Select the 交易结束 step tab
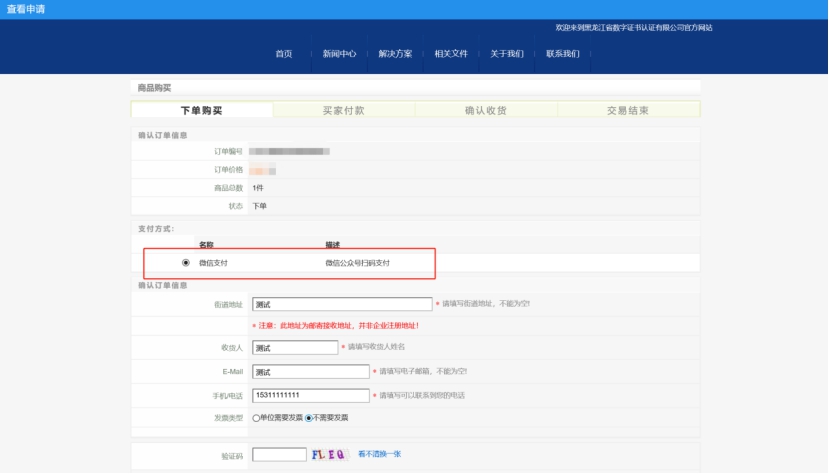Image resolution: width=829 pixels, height=474 pixels. [628, 110]
